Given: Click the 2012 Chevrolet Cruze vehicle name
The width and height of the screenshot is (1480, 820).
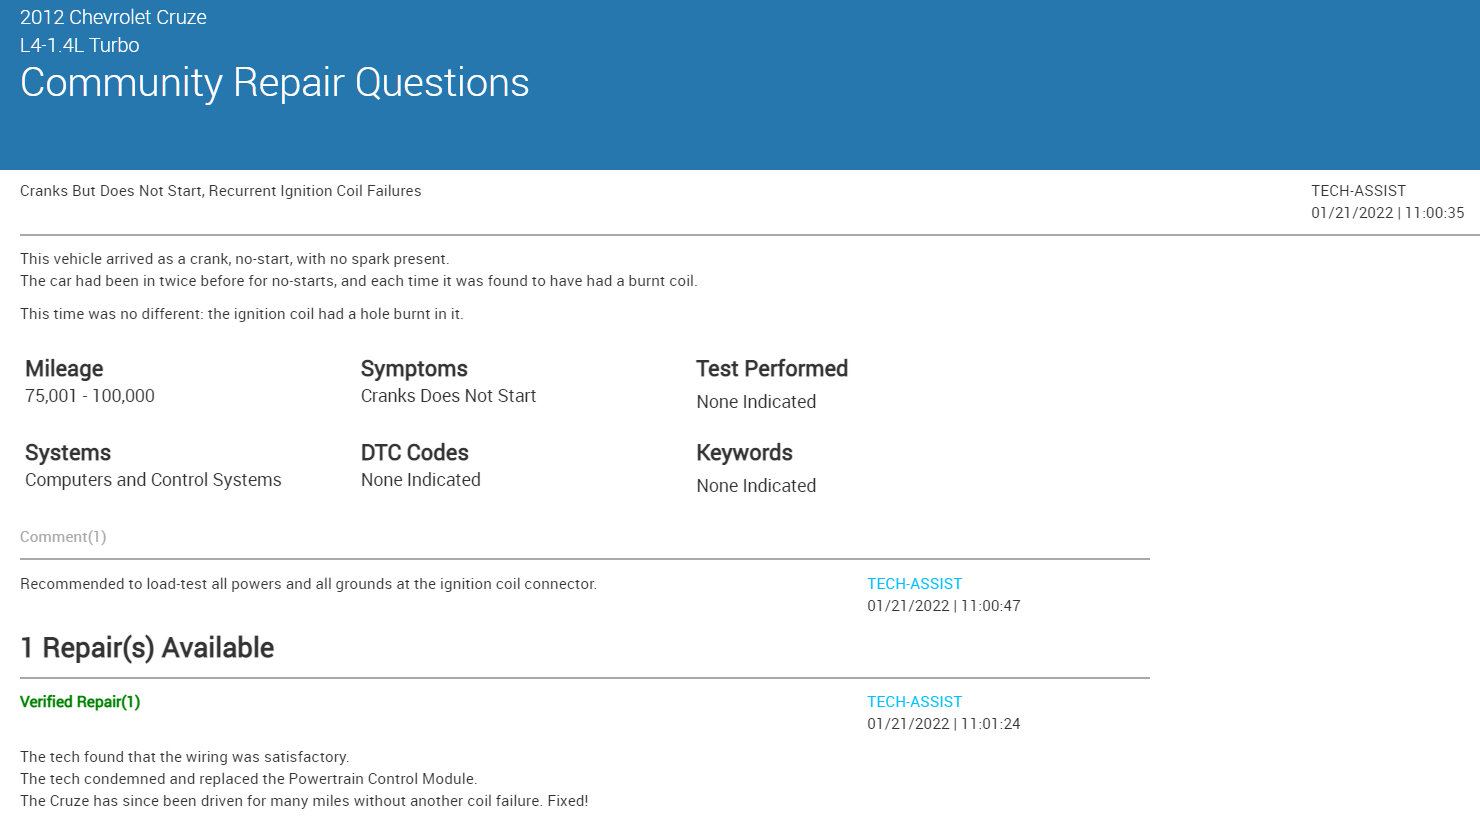Looking at the screenshot, I should coord(113,17).
